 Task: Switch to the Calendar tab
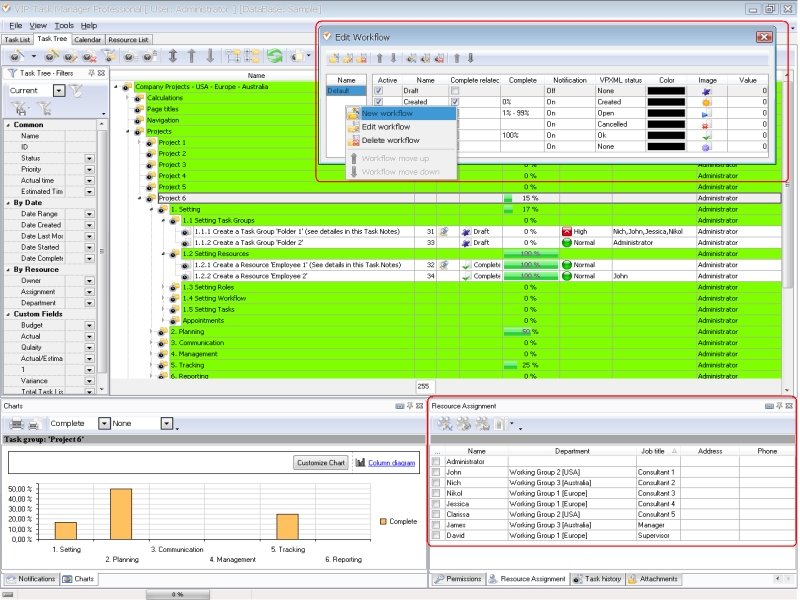pyautogui.click(x=87, y=40)
